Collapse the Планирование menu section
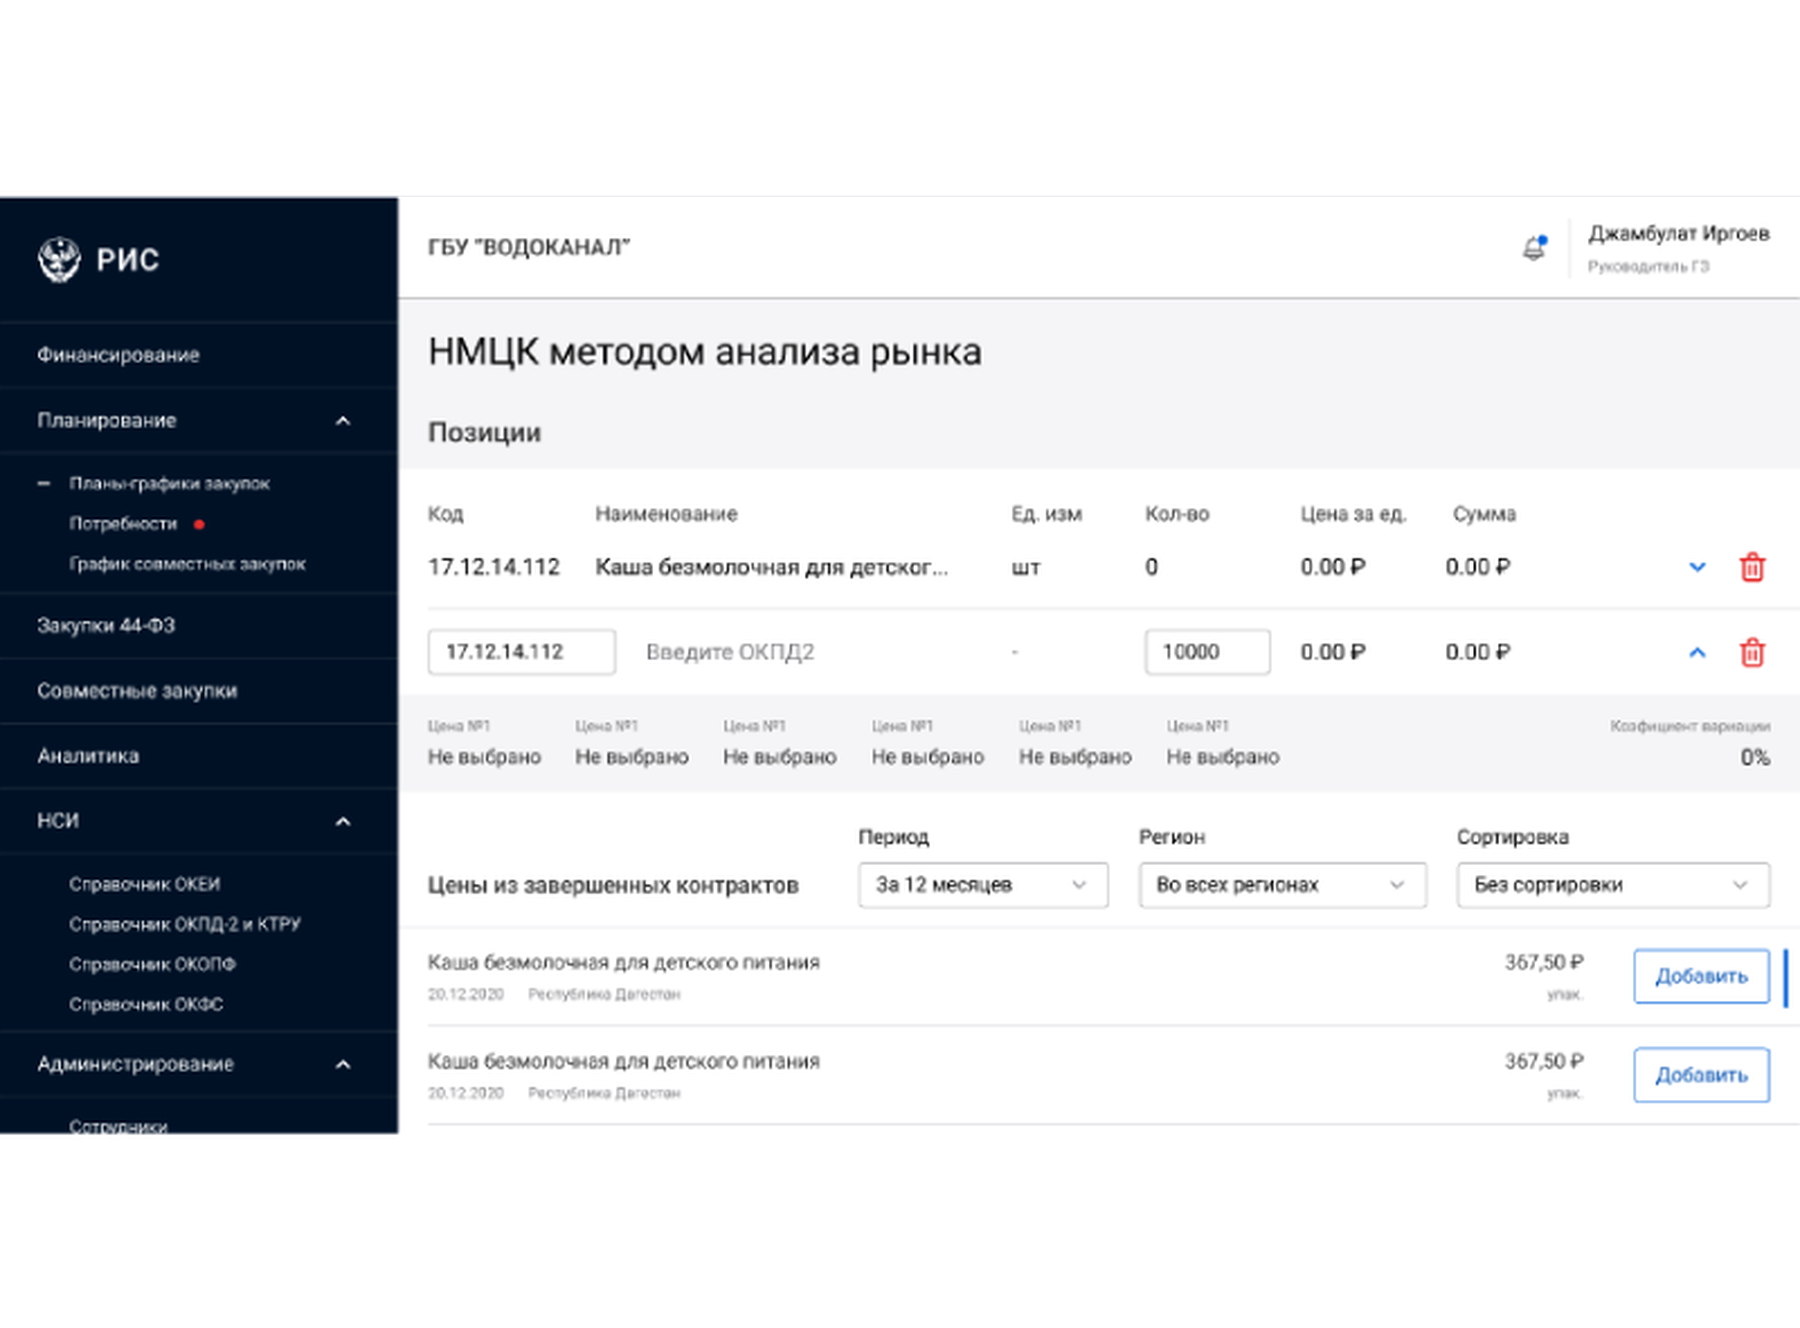This screenshot has height=1328, width=1800. click(x=343, y=421)
